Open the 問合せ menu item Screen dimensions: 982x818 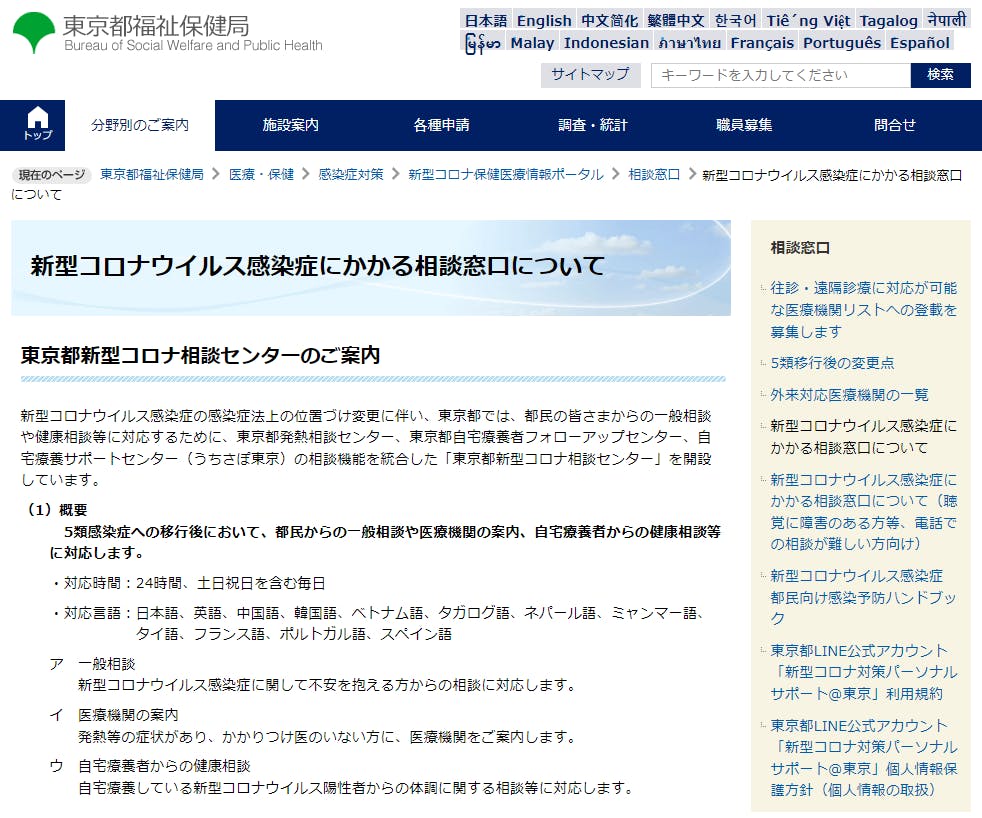click(894, 125)
